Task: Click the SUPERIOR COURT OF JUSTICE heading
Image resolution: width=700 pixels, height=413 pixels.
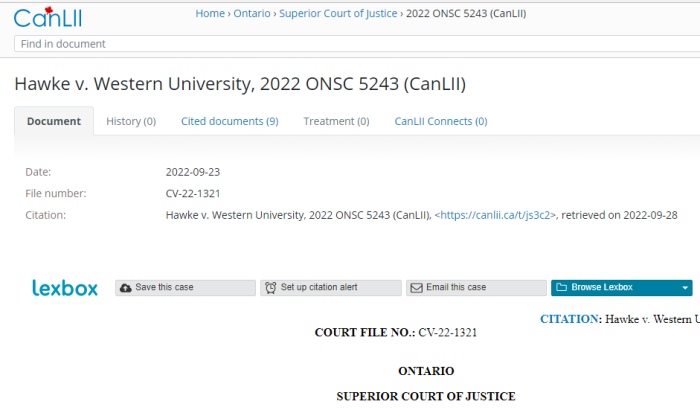Action: [x=426, y=396]
